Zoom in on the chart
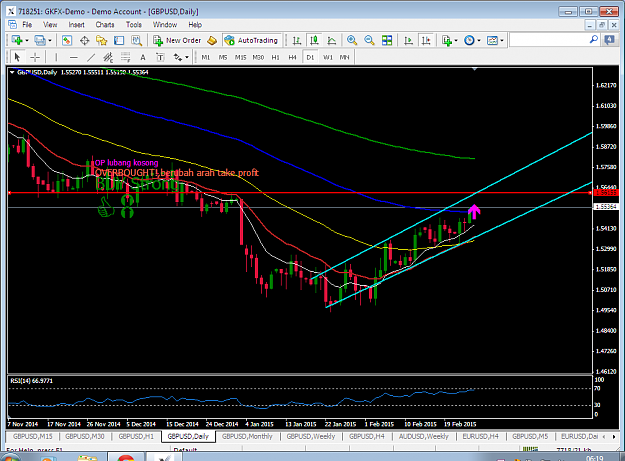 pos(352,40)
